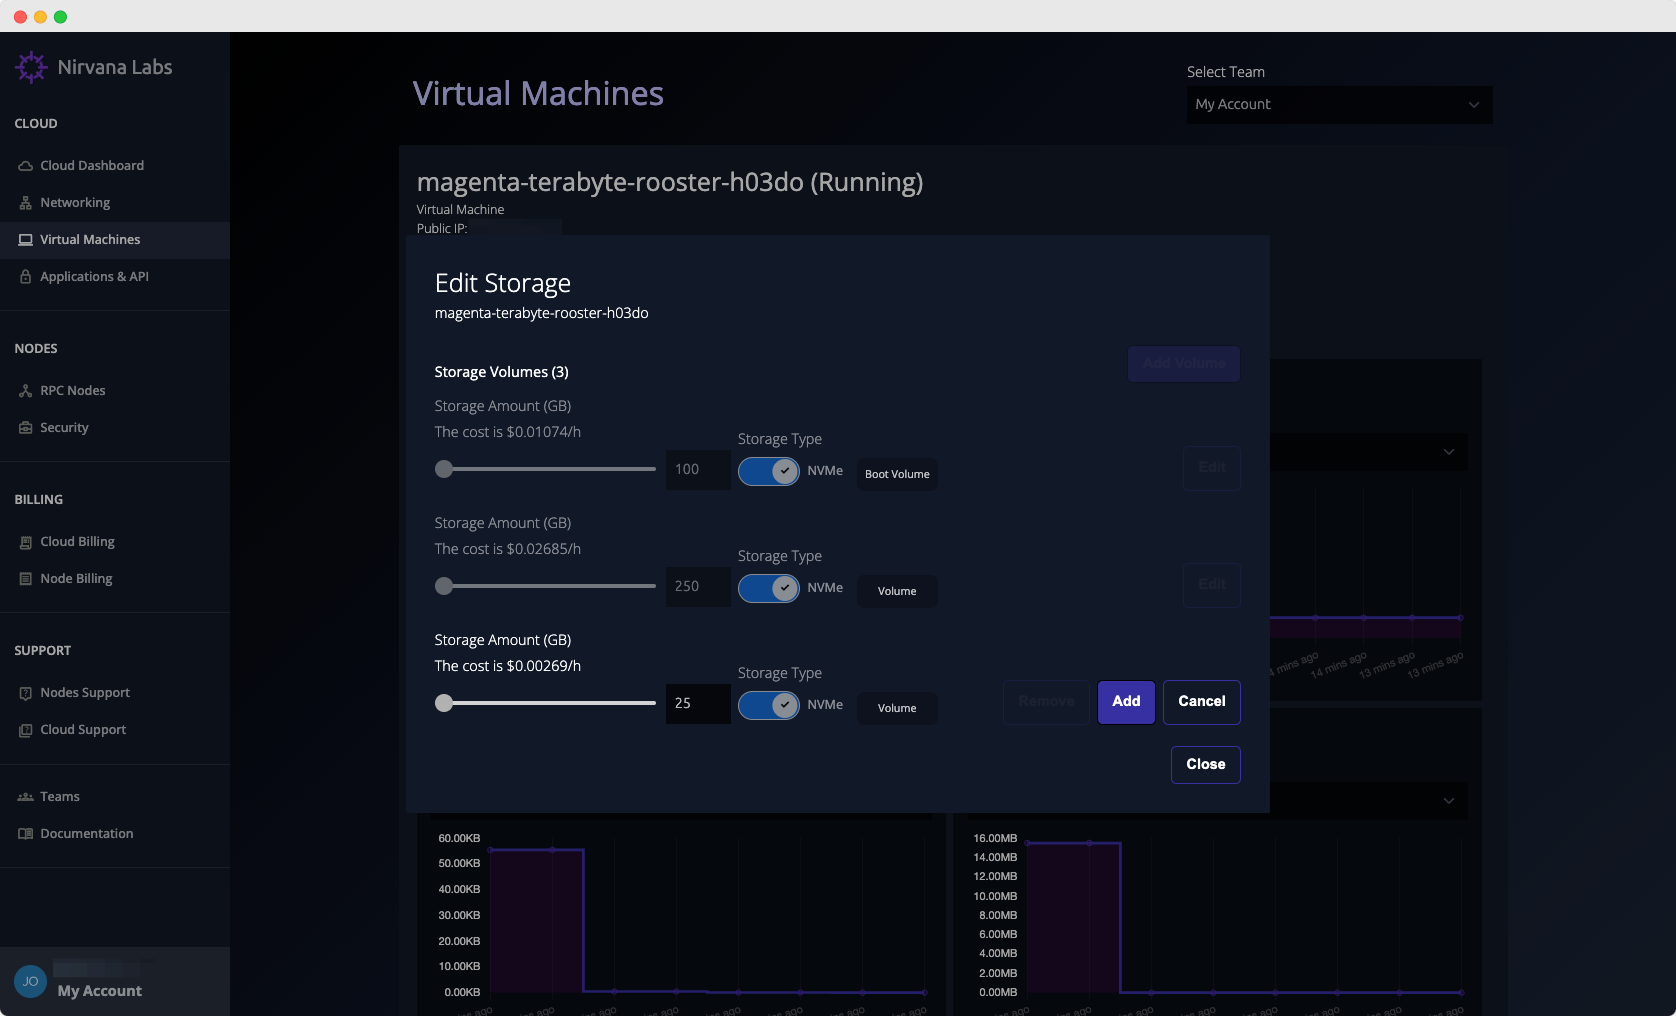Click the Networking sidebar icon
Image resolution: width=1676 pixels, height=1016 pixels.
(x=26, y=203)
